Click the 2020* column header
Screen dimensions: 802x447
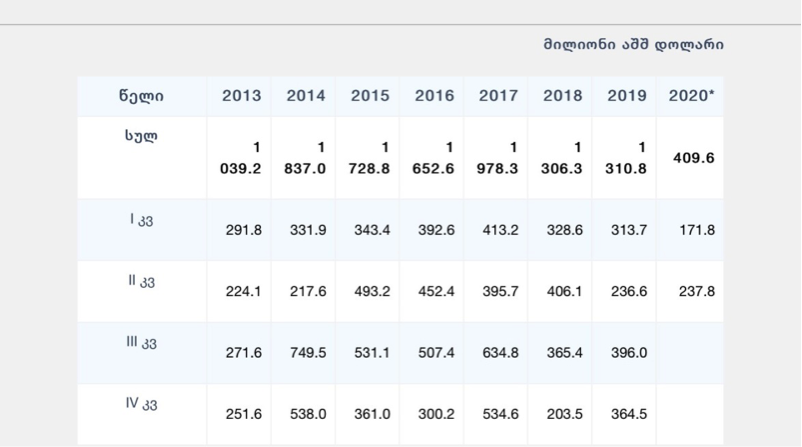point(692,96)
